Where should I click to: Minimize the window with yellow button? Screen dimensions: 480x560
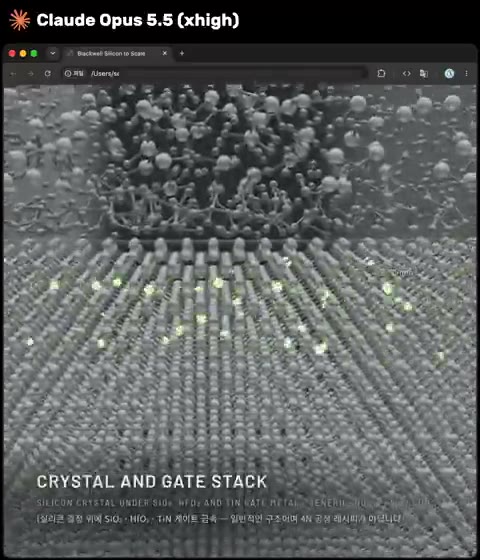click(x=23, y=54)
